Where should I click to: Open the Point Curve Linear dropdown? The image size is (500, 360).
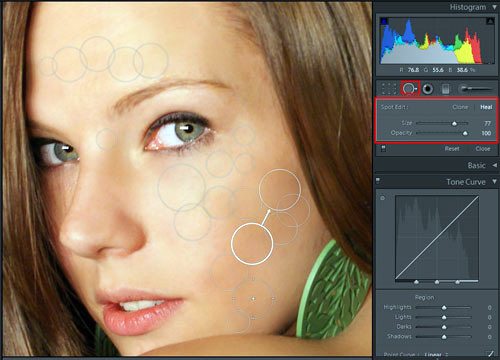436,354
